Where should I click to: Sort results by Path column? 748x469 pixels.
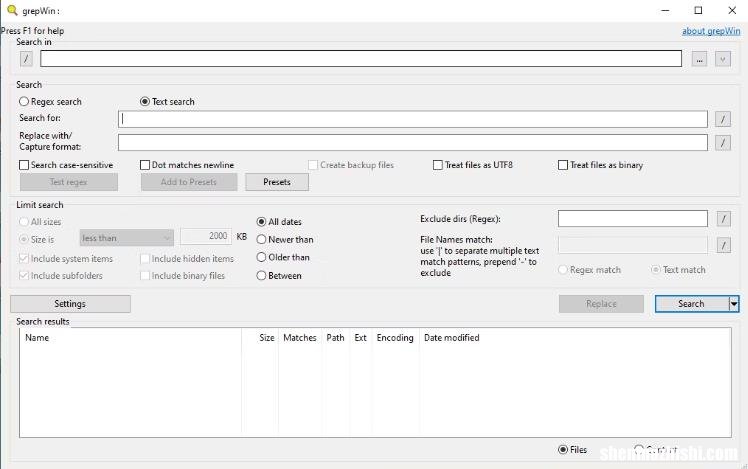coord(335,338)
